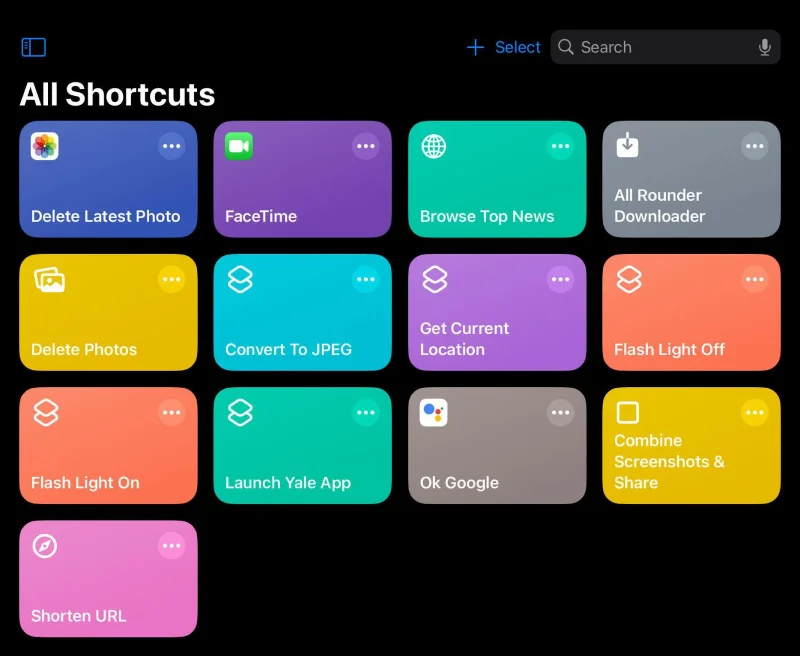Click the All Shortcuts heading
The height and width of the screenshot is (656, 800).
(117, 94)
